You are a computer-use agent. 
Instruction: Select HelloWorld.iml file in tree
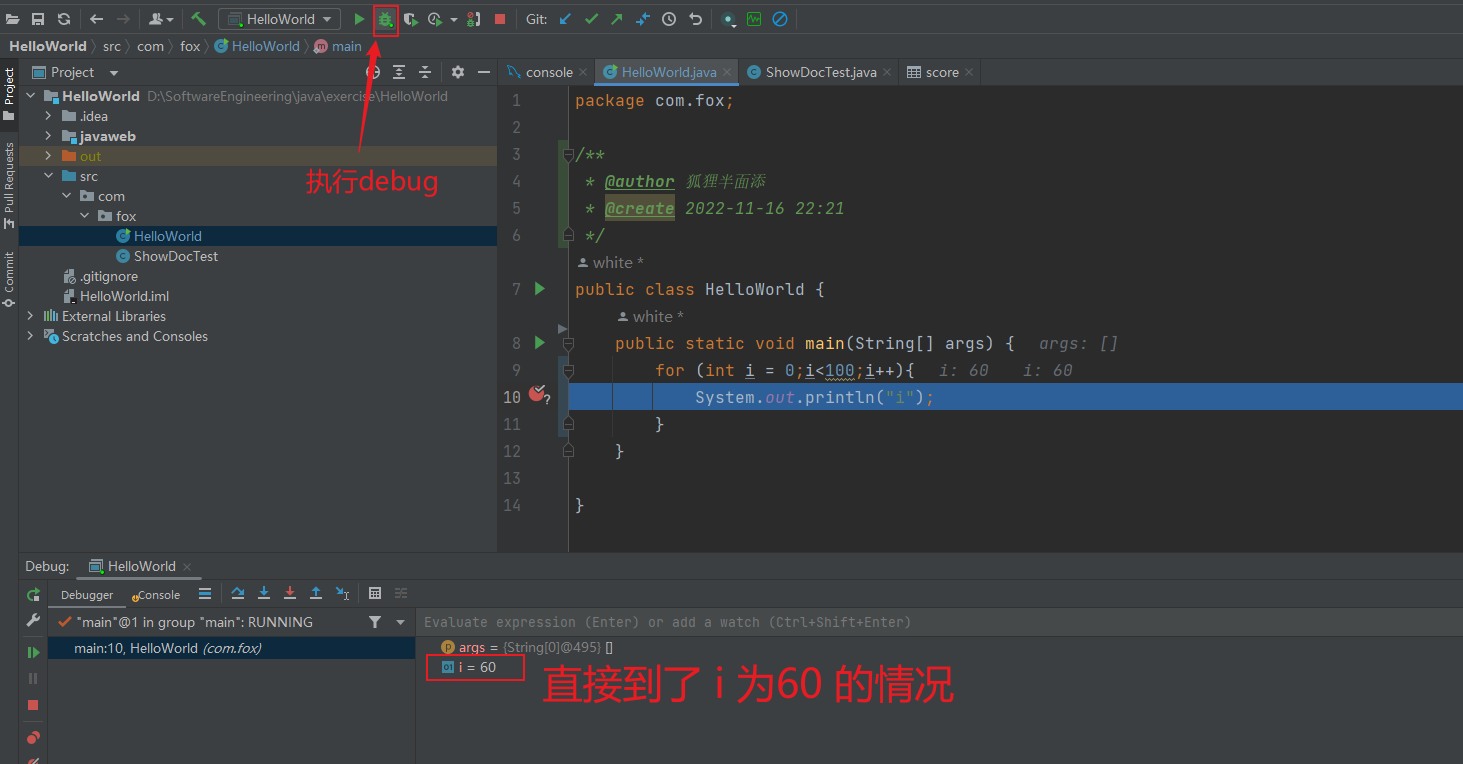point(125,296)
